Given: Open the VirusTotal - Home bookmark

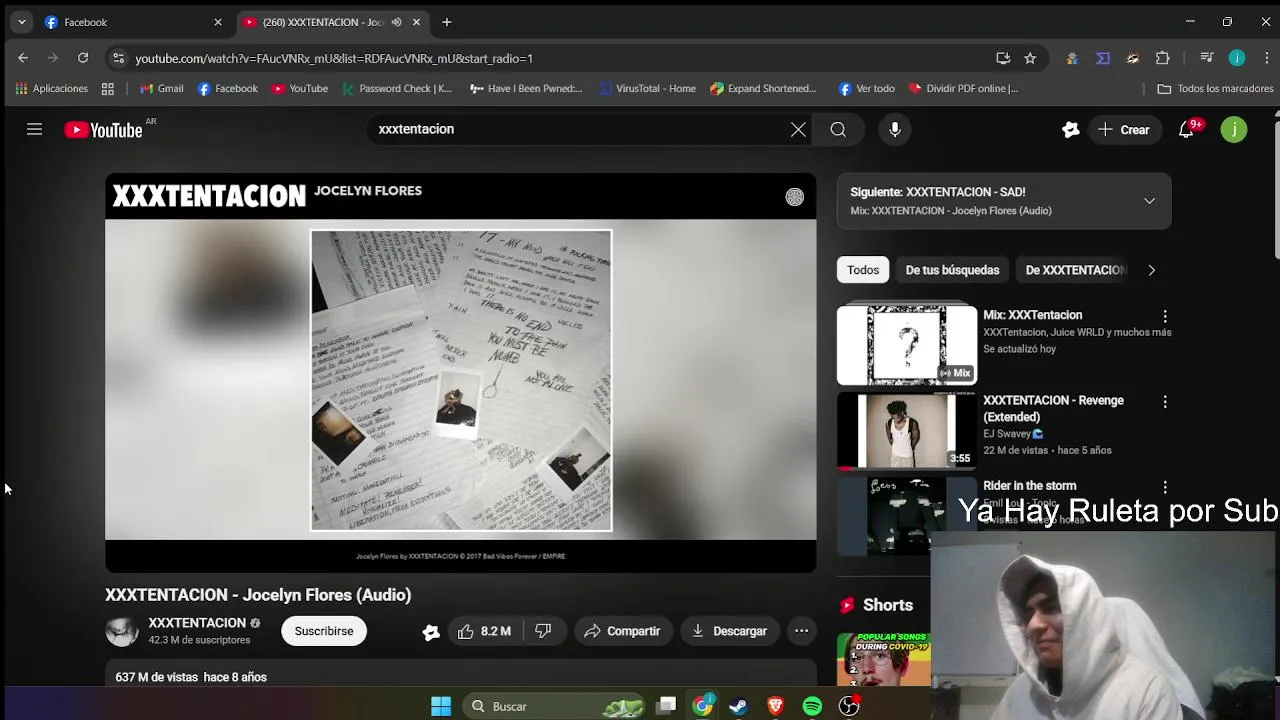Looking at the screenshot, I should [x=647, y=88].
